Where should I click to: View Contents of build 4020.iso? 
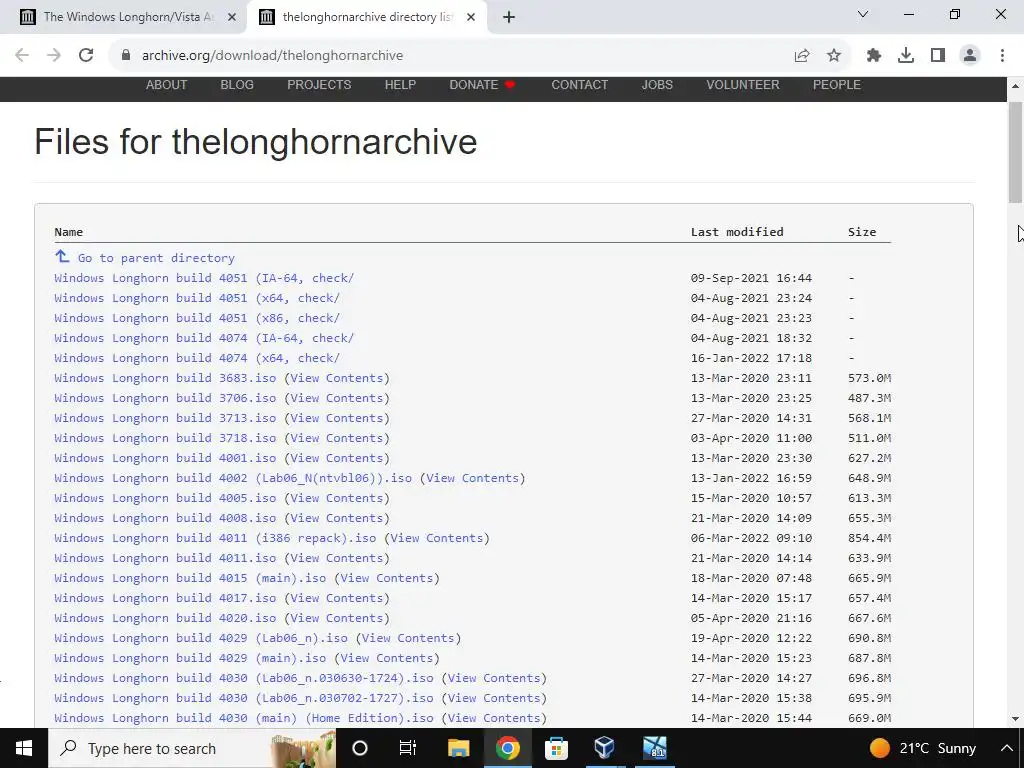click(336, 618)
